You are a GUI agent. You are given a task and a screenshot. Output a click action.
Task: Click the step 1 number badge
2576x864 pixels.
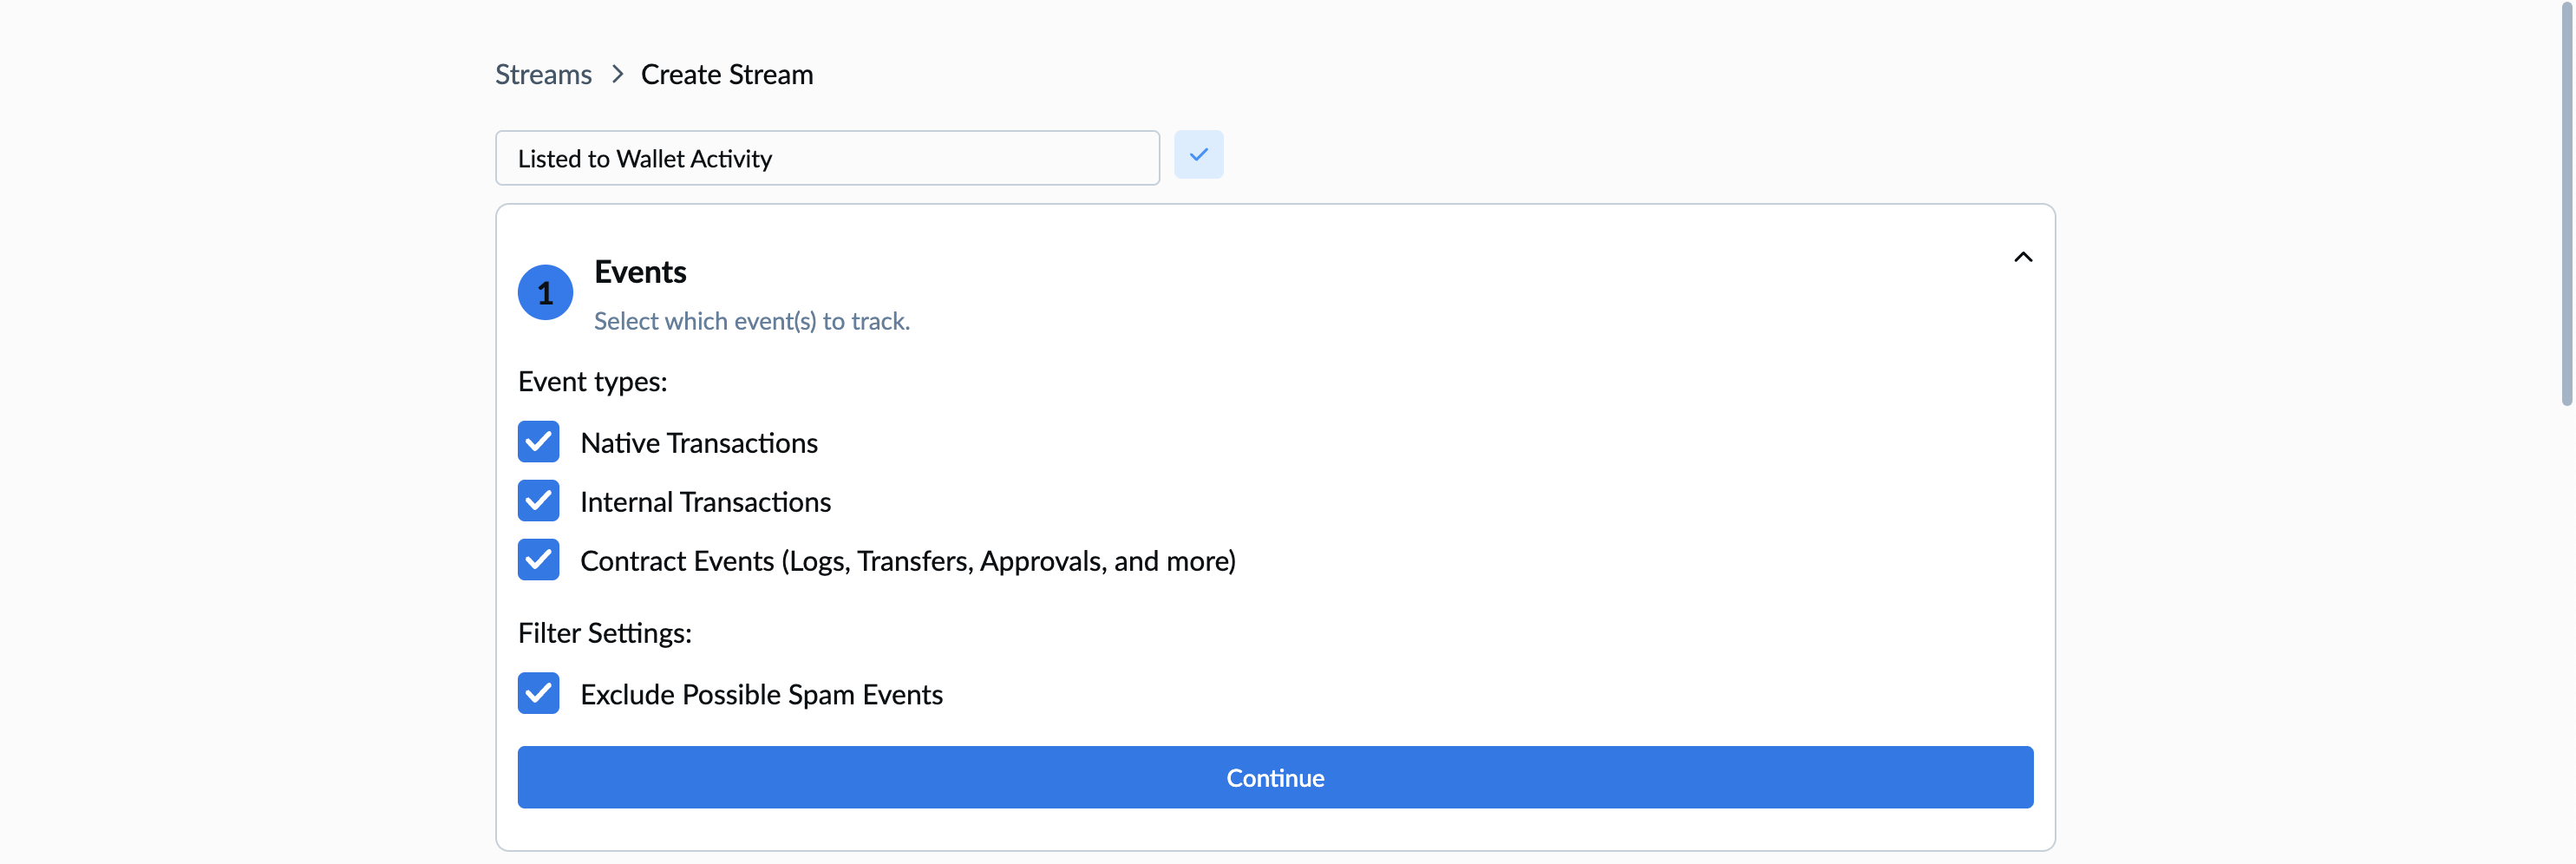(545, 293)
